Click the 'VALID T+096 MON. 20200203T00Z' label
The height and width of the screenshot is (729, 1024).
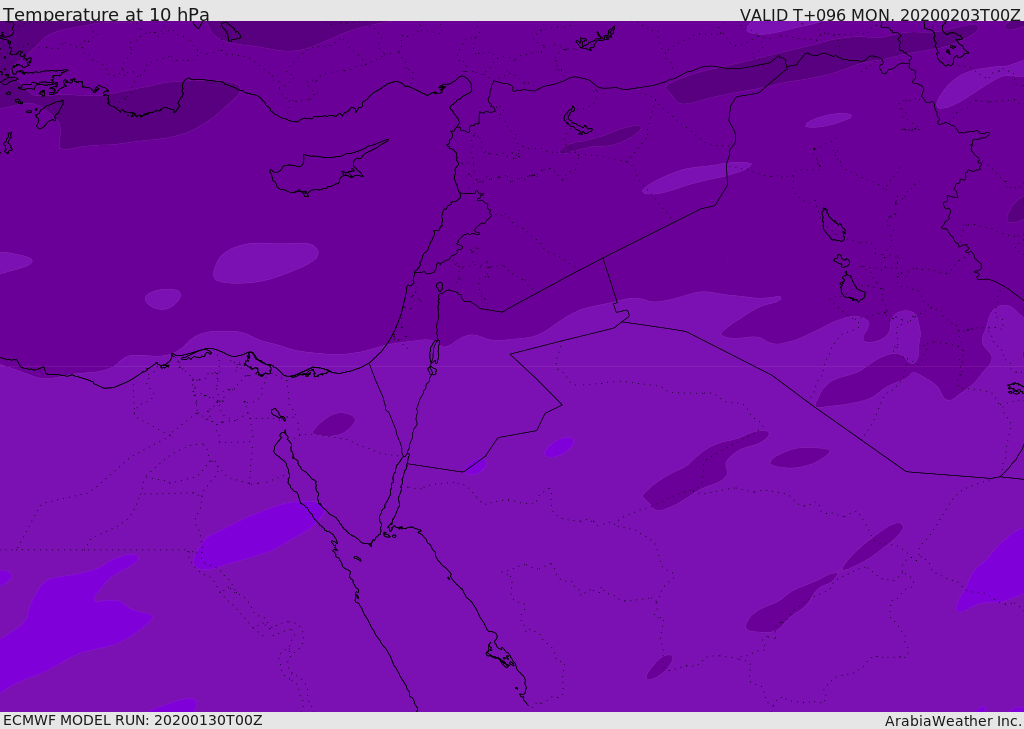(x=880, y=14)
